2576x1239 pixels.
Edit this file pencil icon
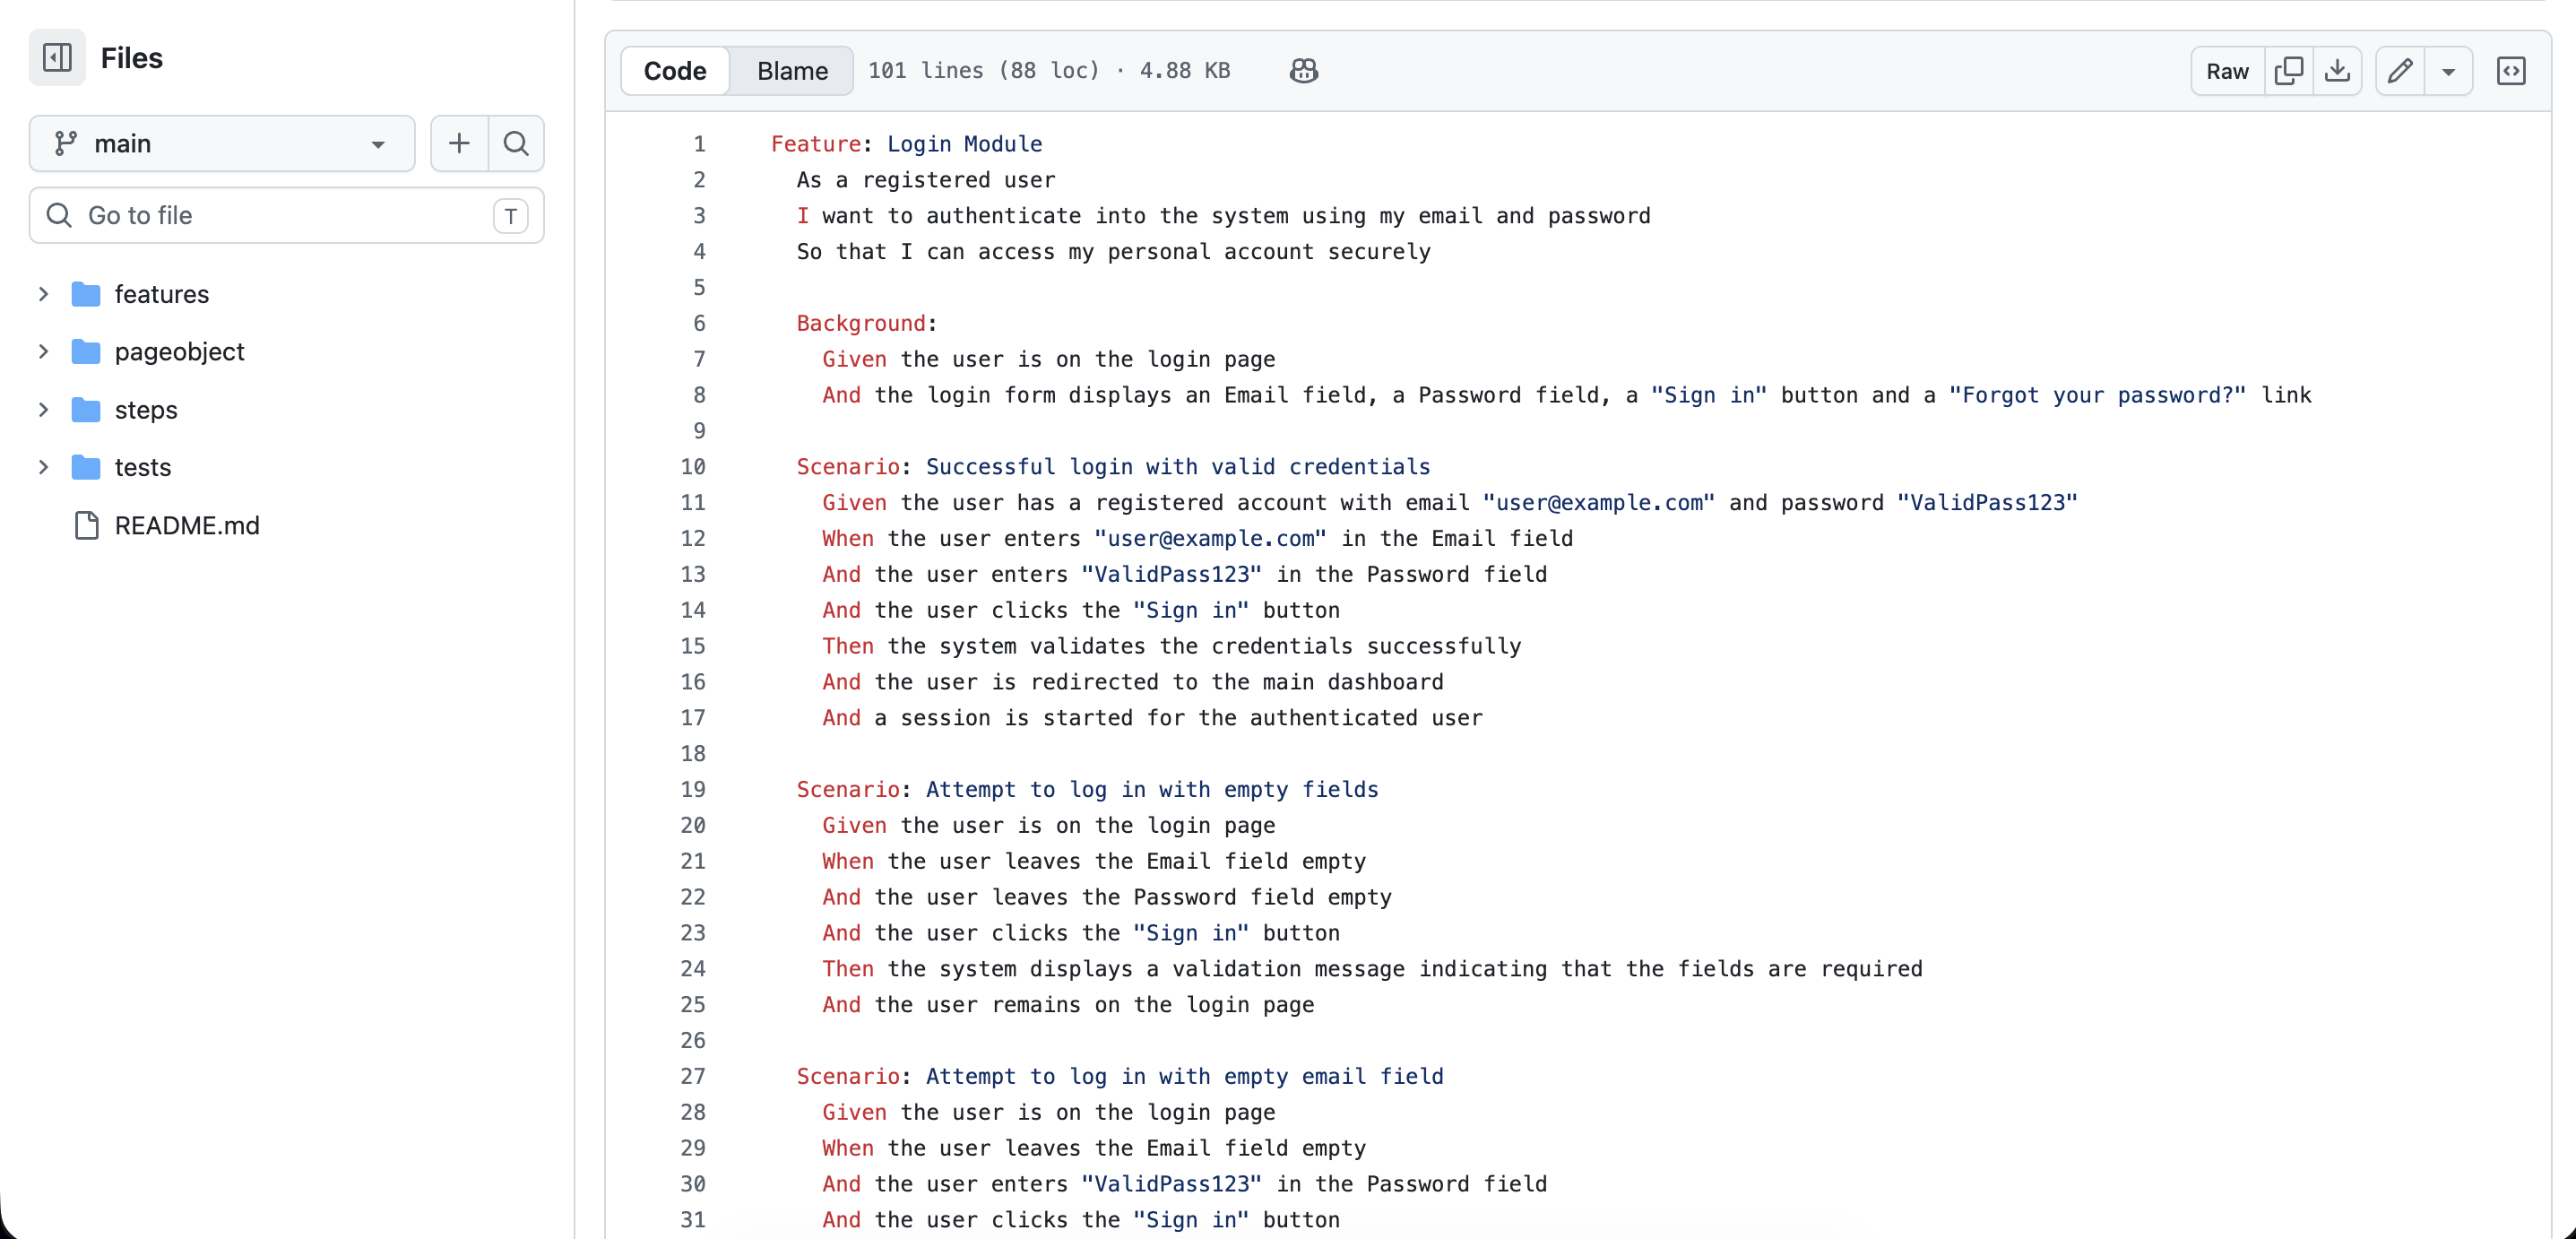click(x=2400, y=71)
